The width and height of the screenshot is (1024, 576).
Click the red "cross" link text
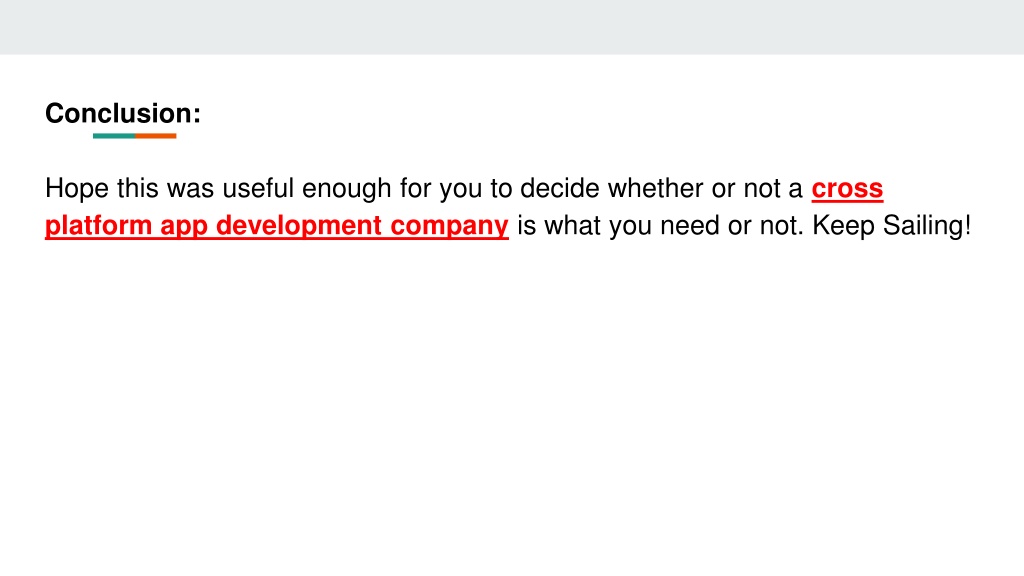pyautogui.click(x=847, y=189)
